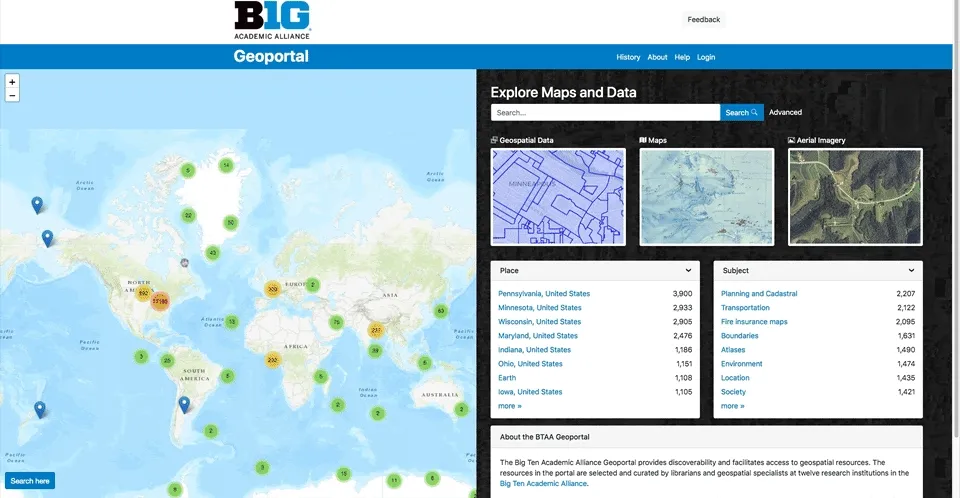
Task: Collapse the Subject facet panel
Action: 911,270
